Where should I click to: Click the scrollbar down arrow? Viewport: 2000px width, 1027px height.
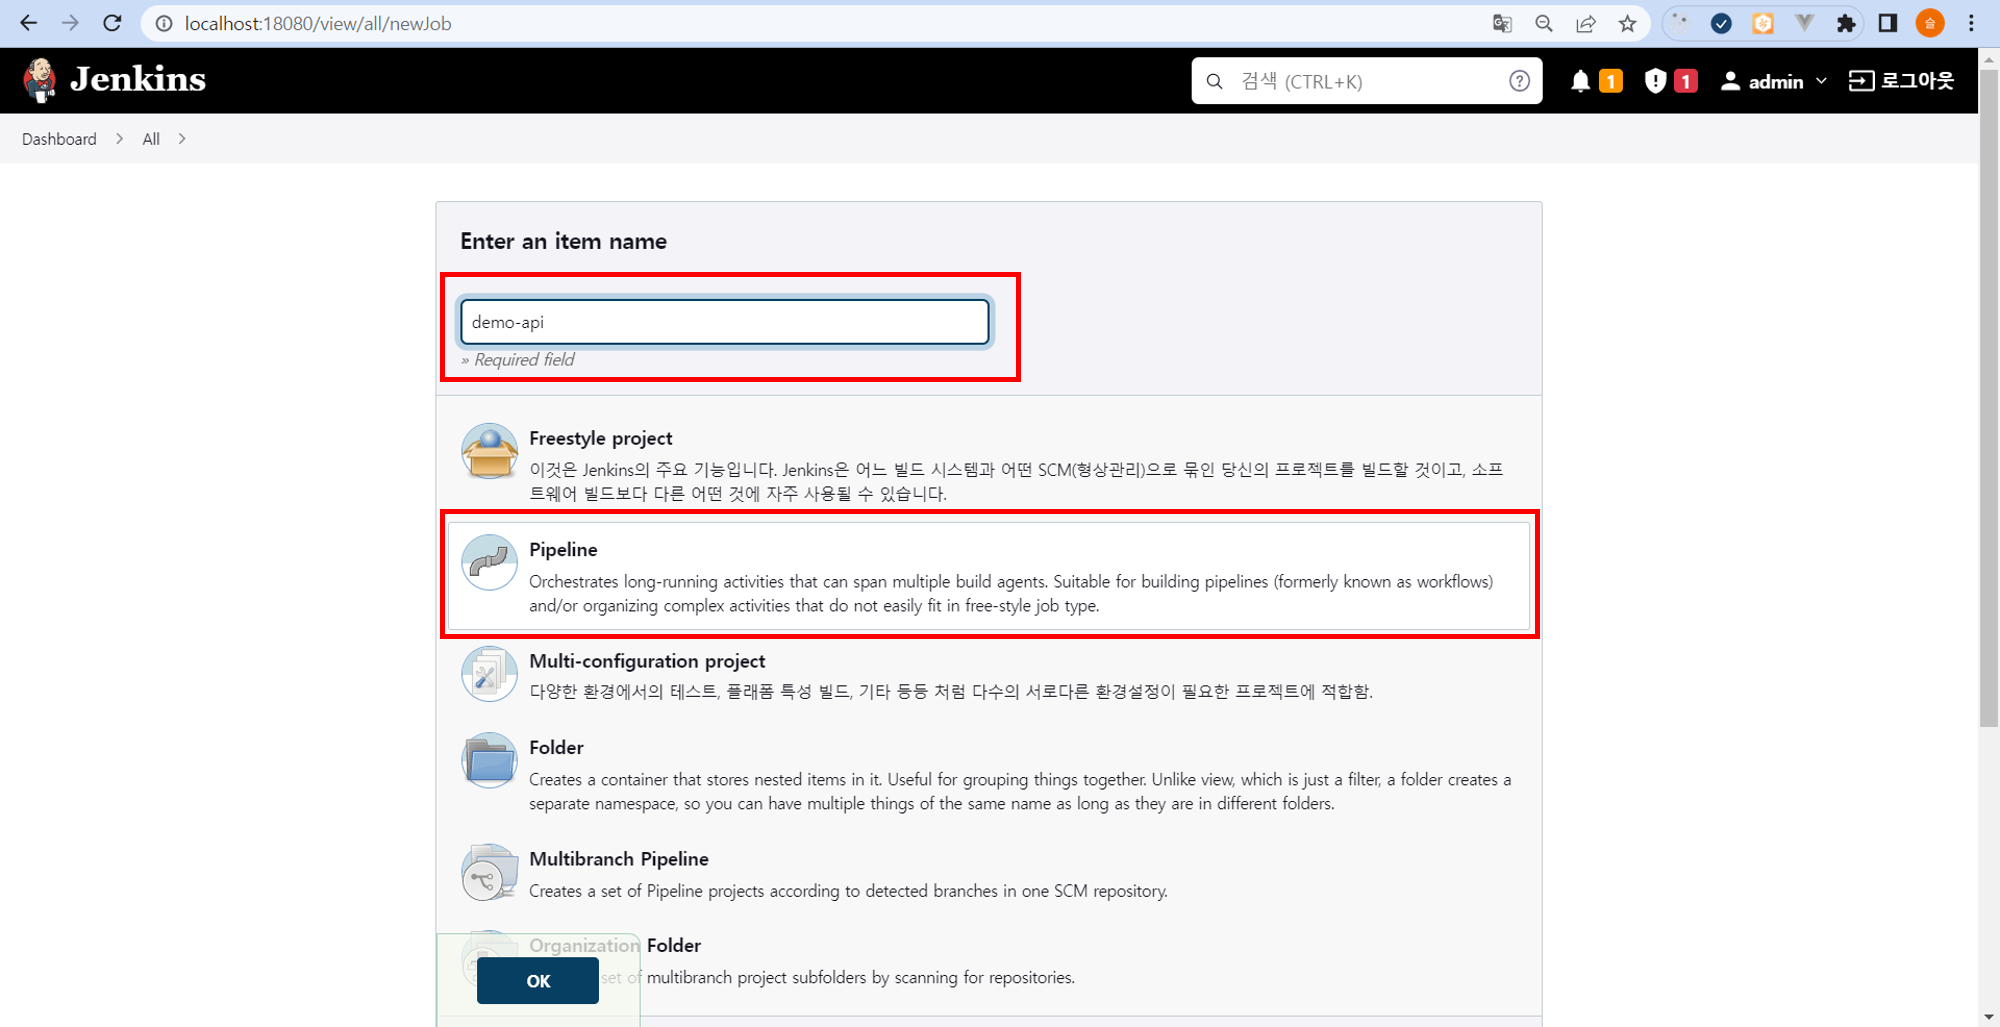(x=1989, y=1017)
